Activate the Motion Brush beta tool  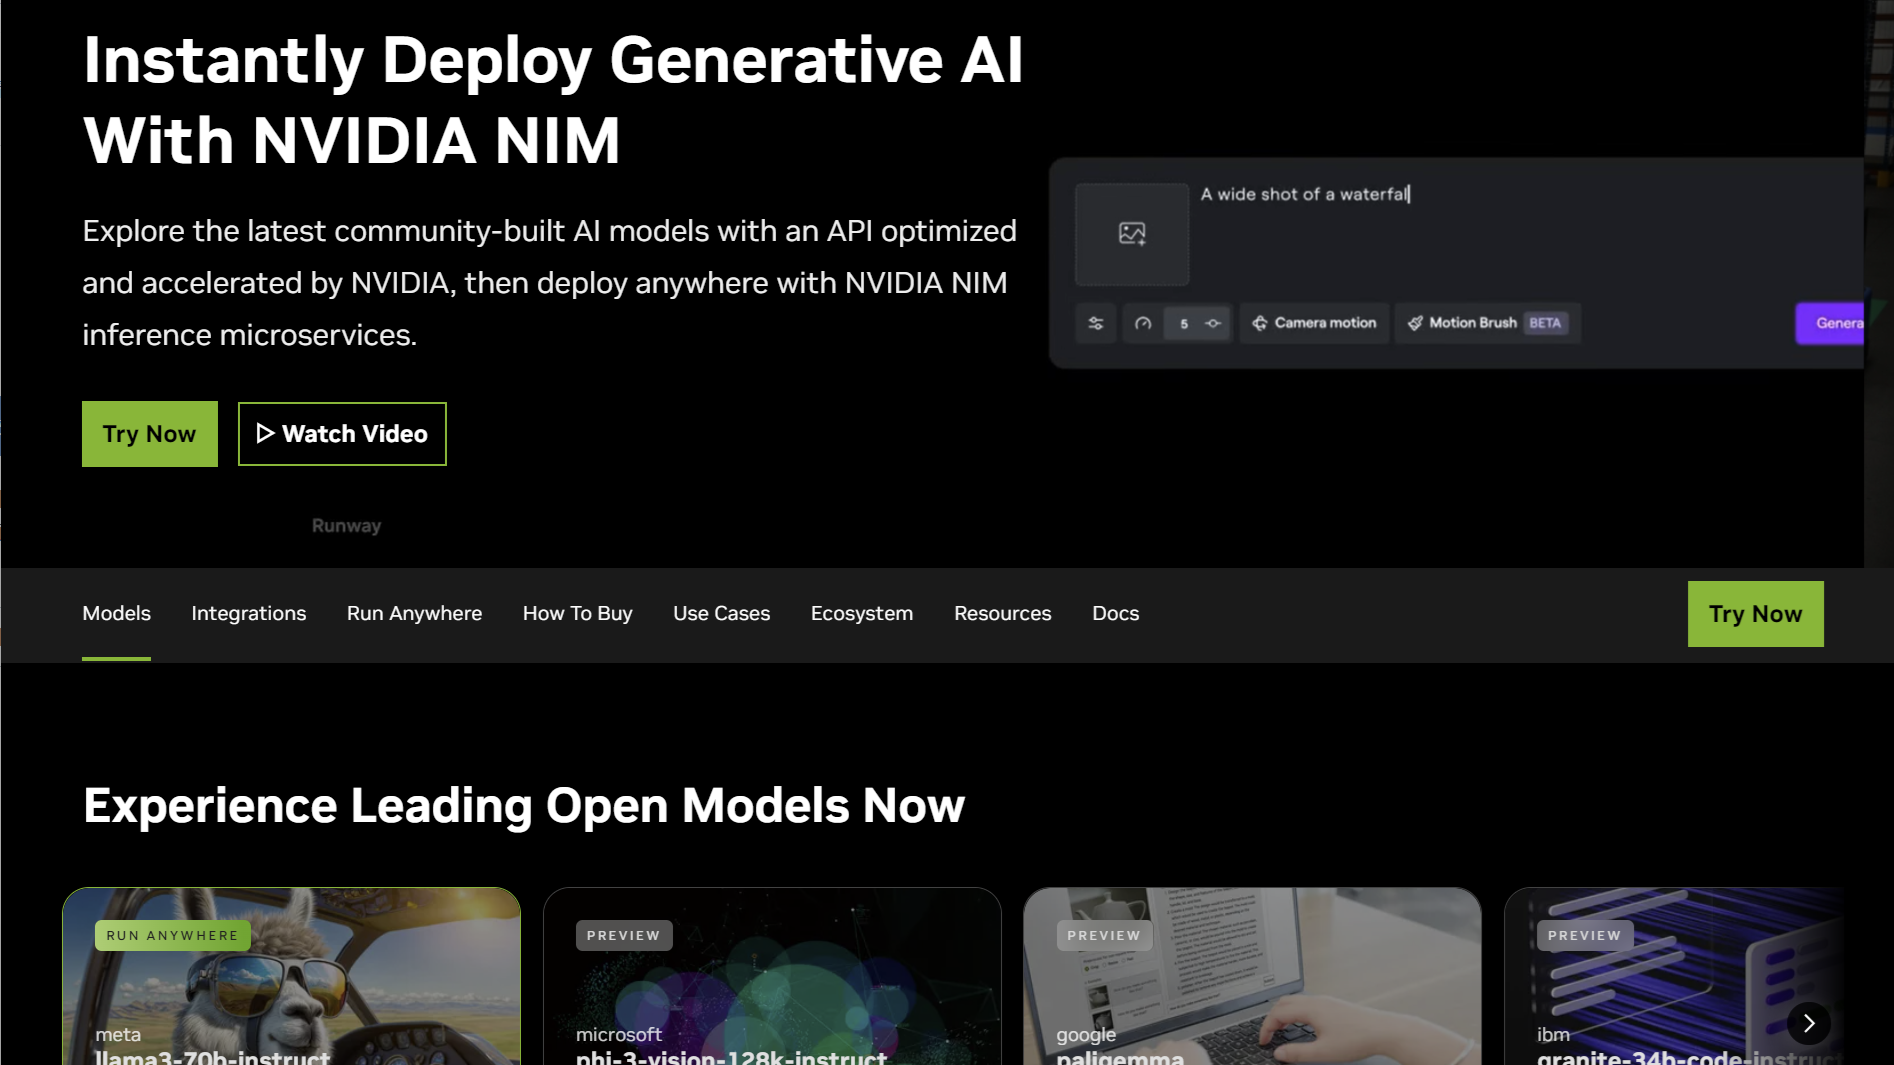click(x=1487, y=323)
